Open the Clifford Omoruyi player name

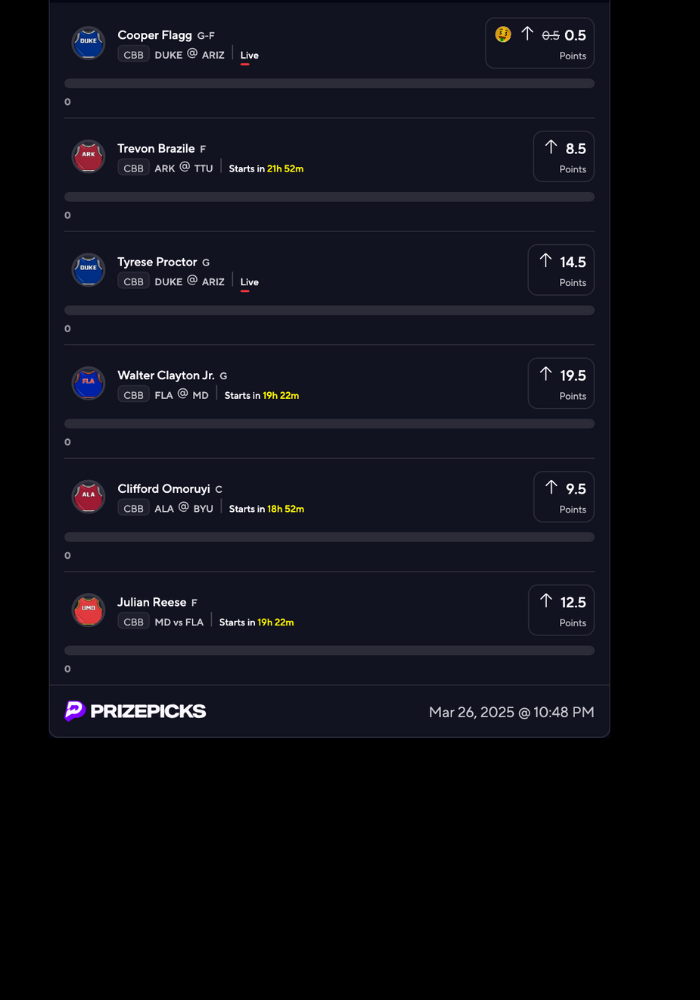click(164, 489)
